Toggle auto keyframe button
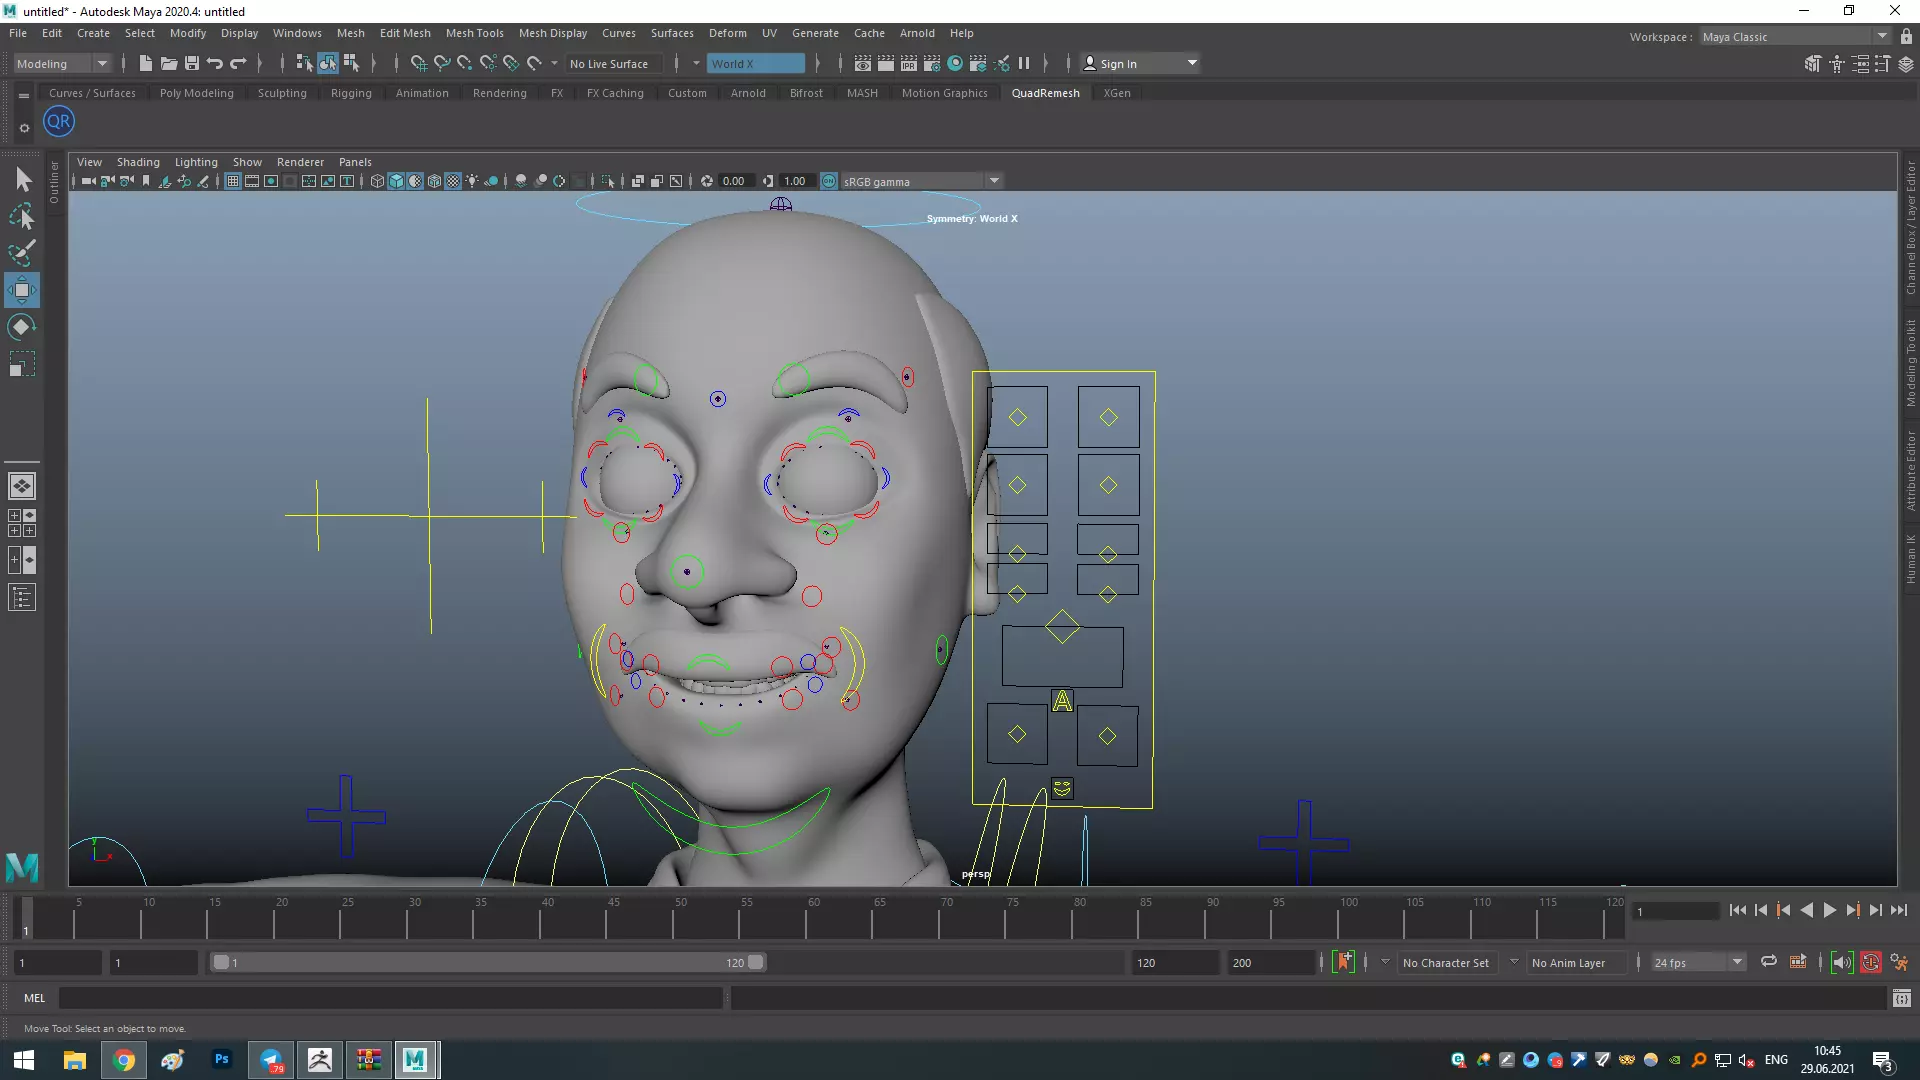1920x1080 pixels. (x=1871, y=963)
